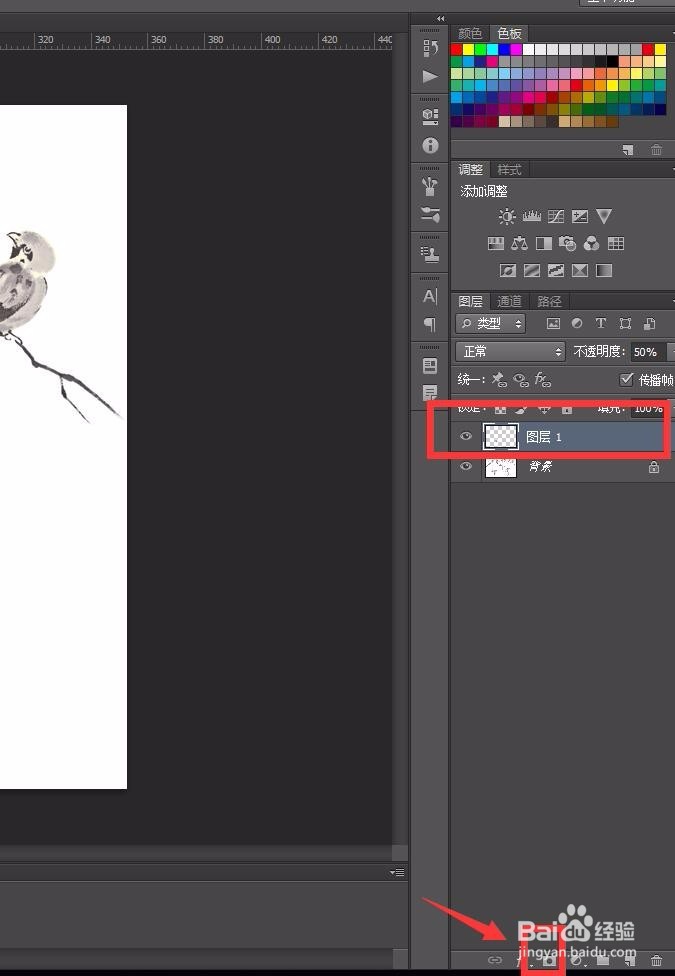This screenshot has width=675, height=976.
Task: Add a Gradient Map adjustment
Action: point(604,271)
